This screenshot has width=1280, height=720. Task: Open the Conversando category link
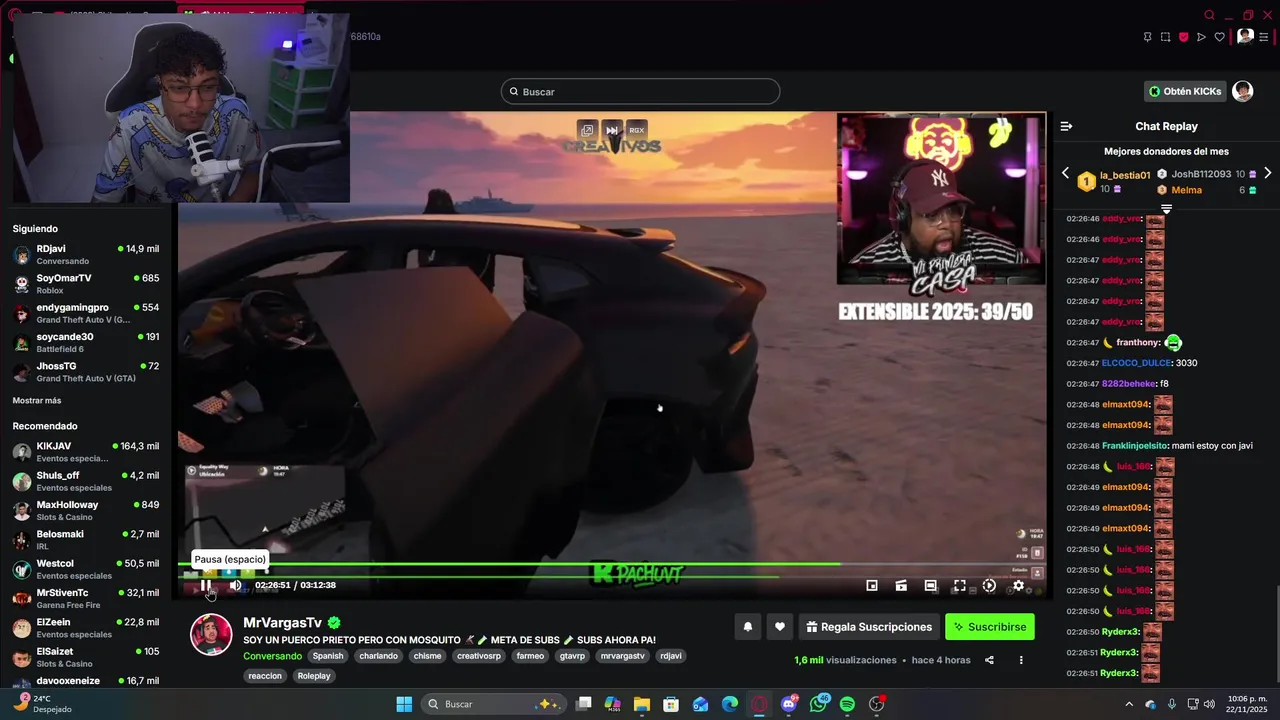272,656
